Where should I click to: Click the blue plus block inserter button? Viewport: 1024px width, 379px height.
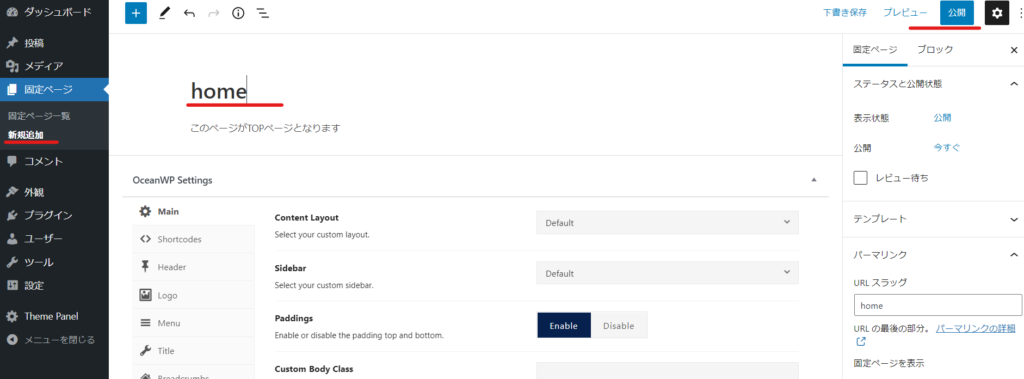(x=136, y=13)
